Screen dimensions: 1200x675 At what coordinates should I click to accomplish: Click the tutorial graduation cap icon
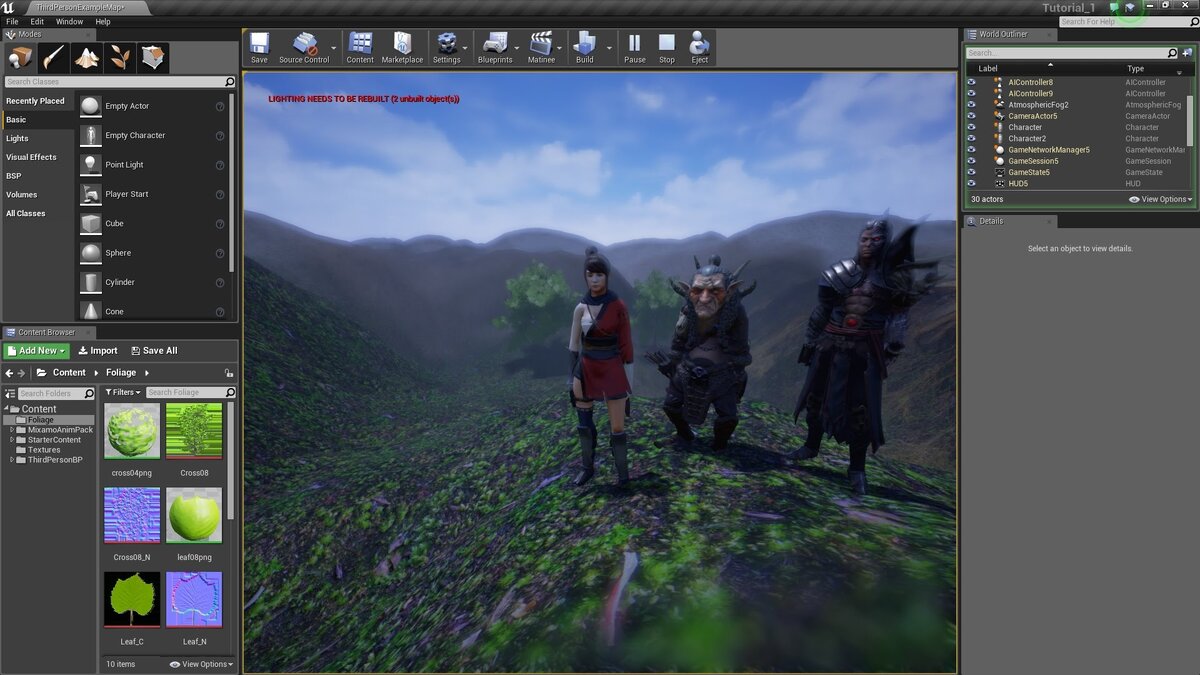pos(1130,7)
